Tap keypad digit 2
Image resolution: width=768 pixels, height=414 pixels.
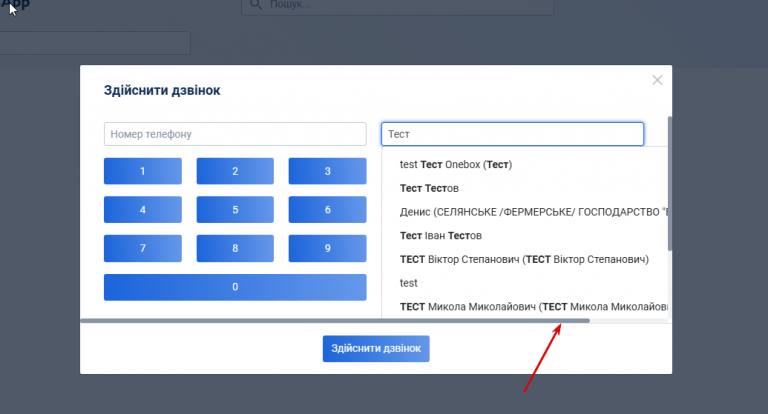(235, 171)
